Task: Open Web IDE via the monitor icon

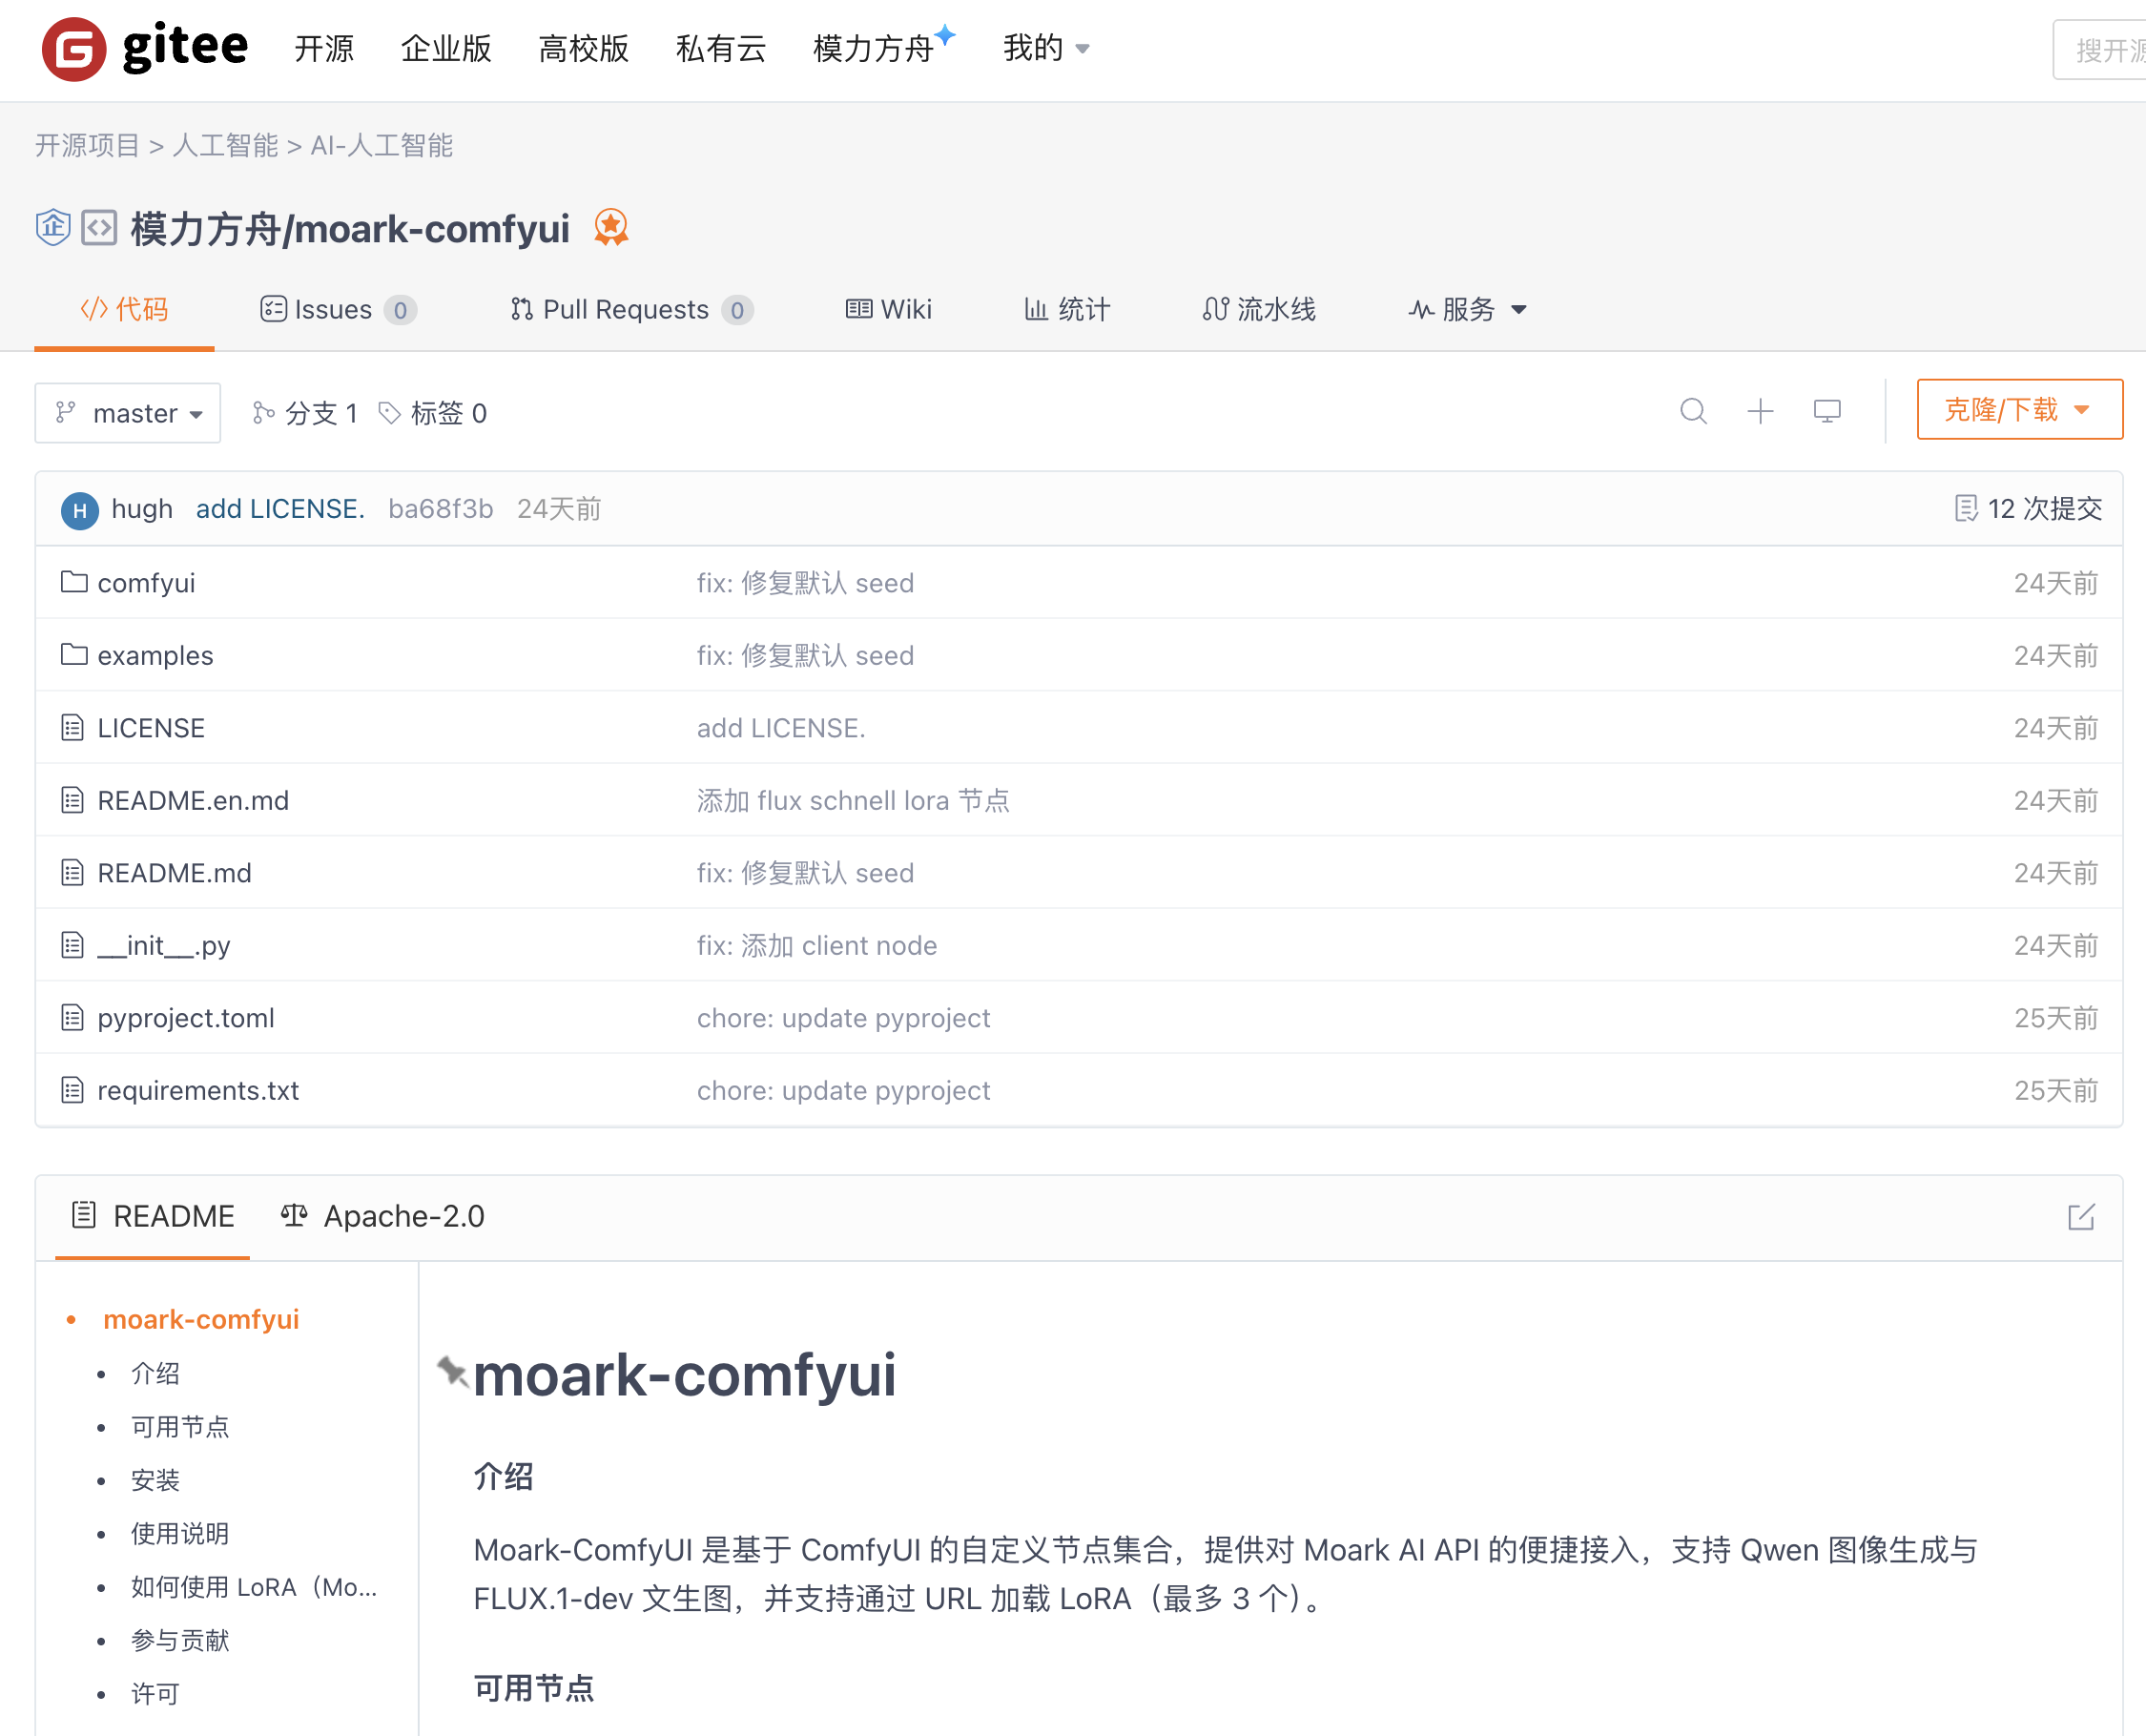Action: pyautogui.click(x=1827, y=411)
